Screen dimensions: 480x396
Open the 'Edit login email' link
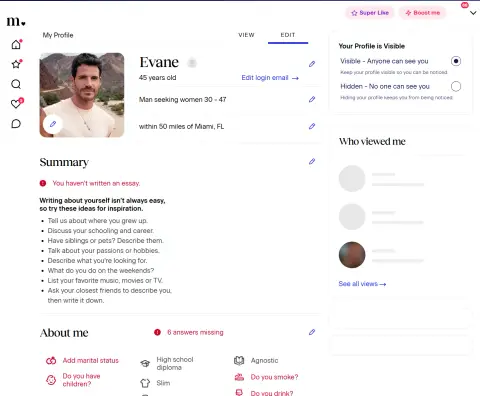pyautogui.click(x=270, y=78)
